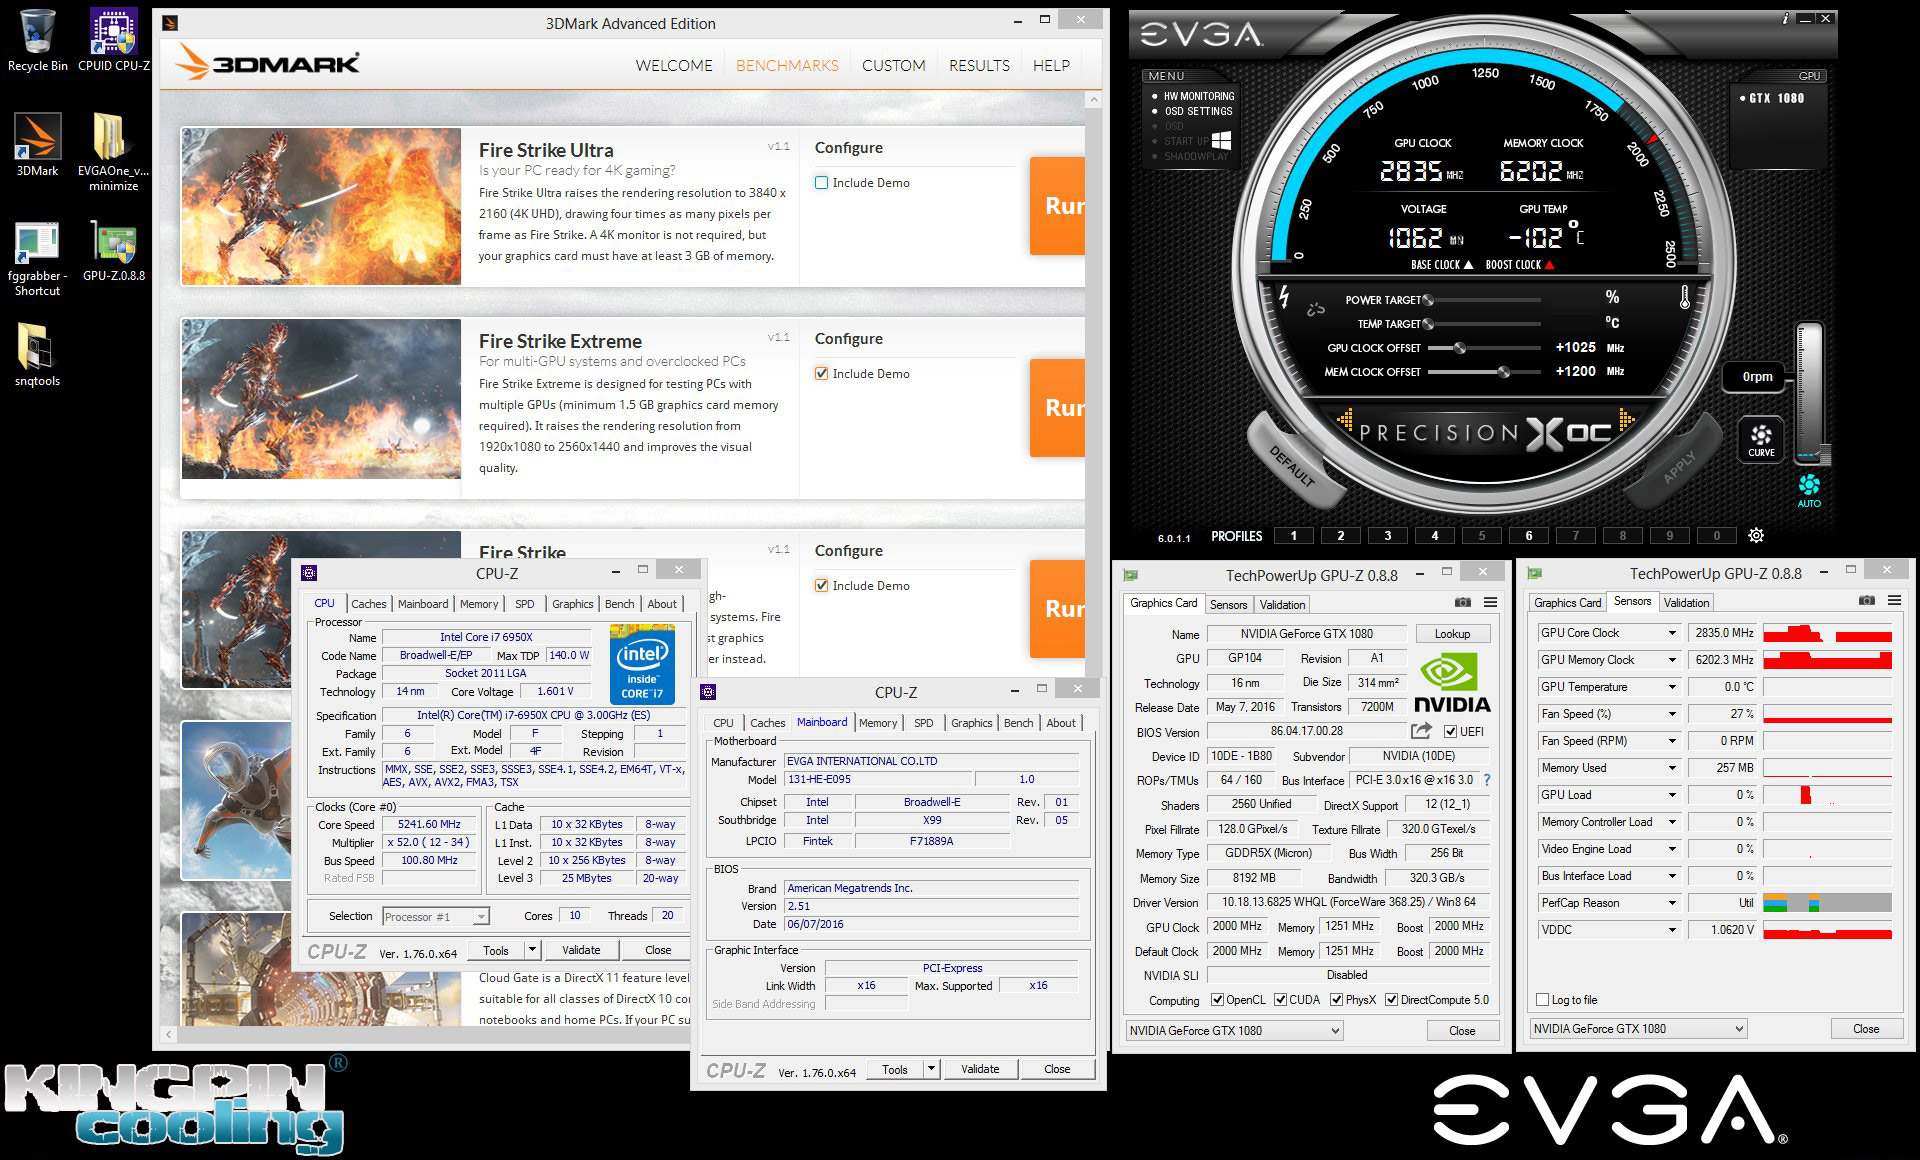Open GPU-Z hamburger menu icon
The height and width of the screenshot is (1160, 1920).
[1490, 602]
